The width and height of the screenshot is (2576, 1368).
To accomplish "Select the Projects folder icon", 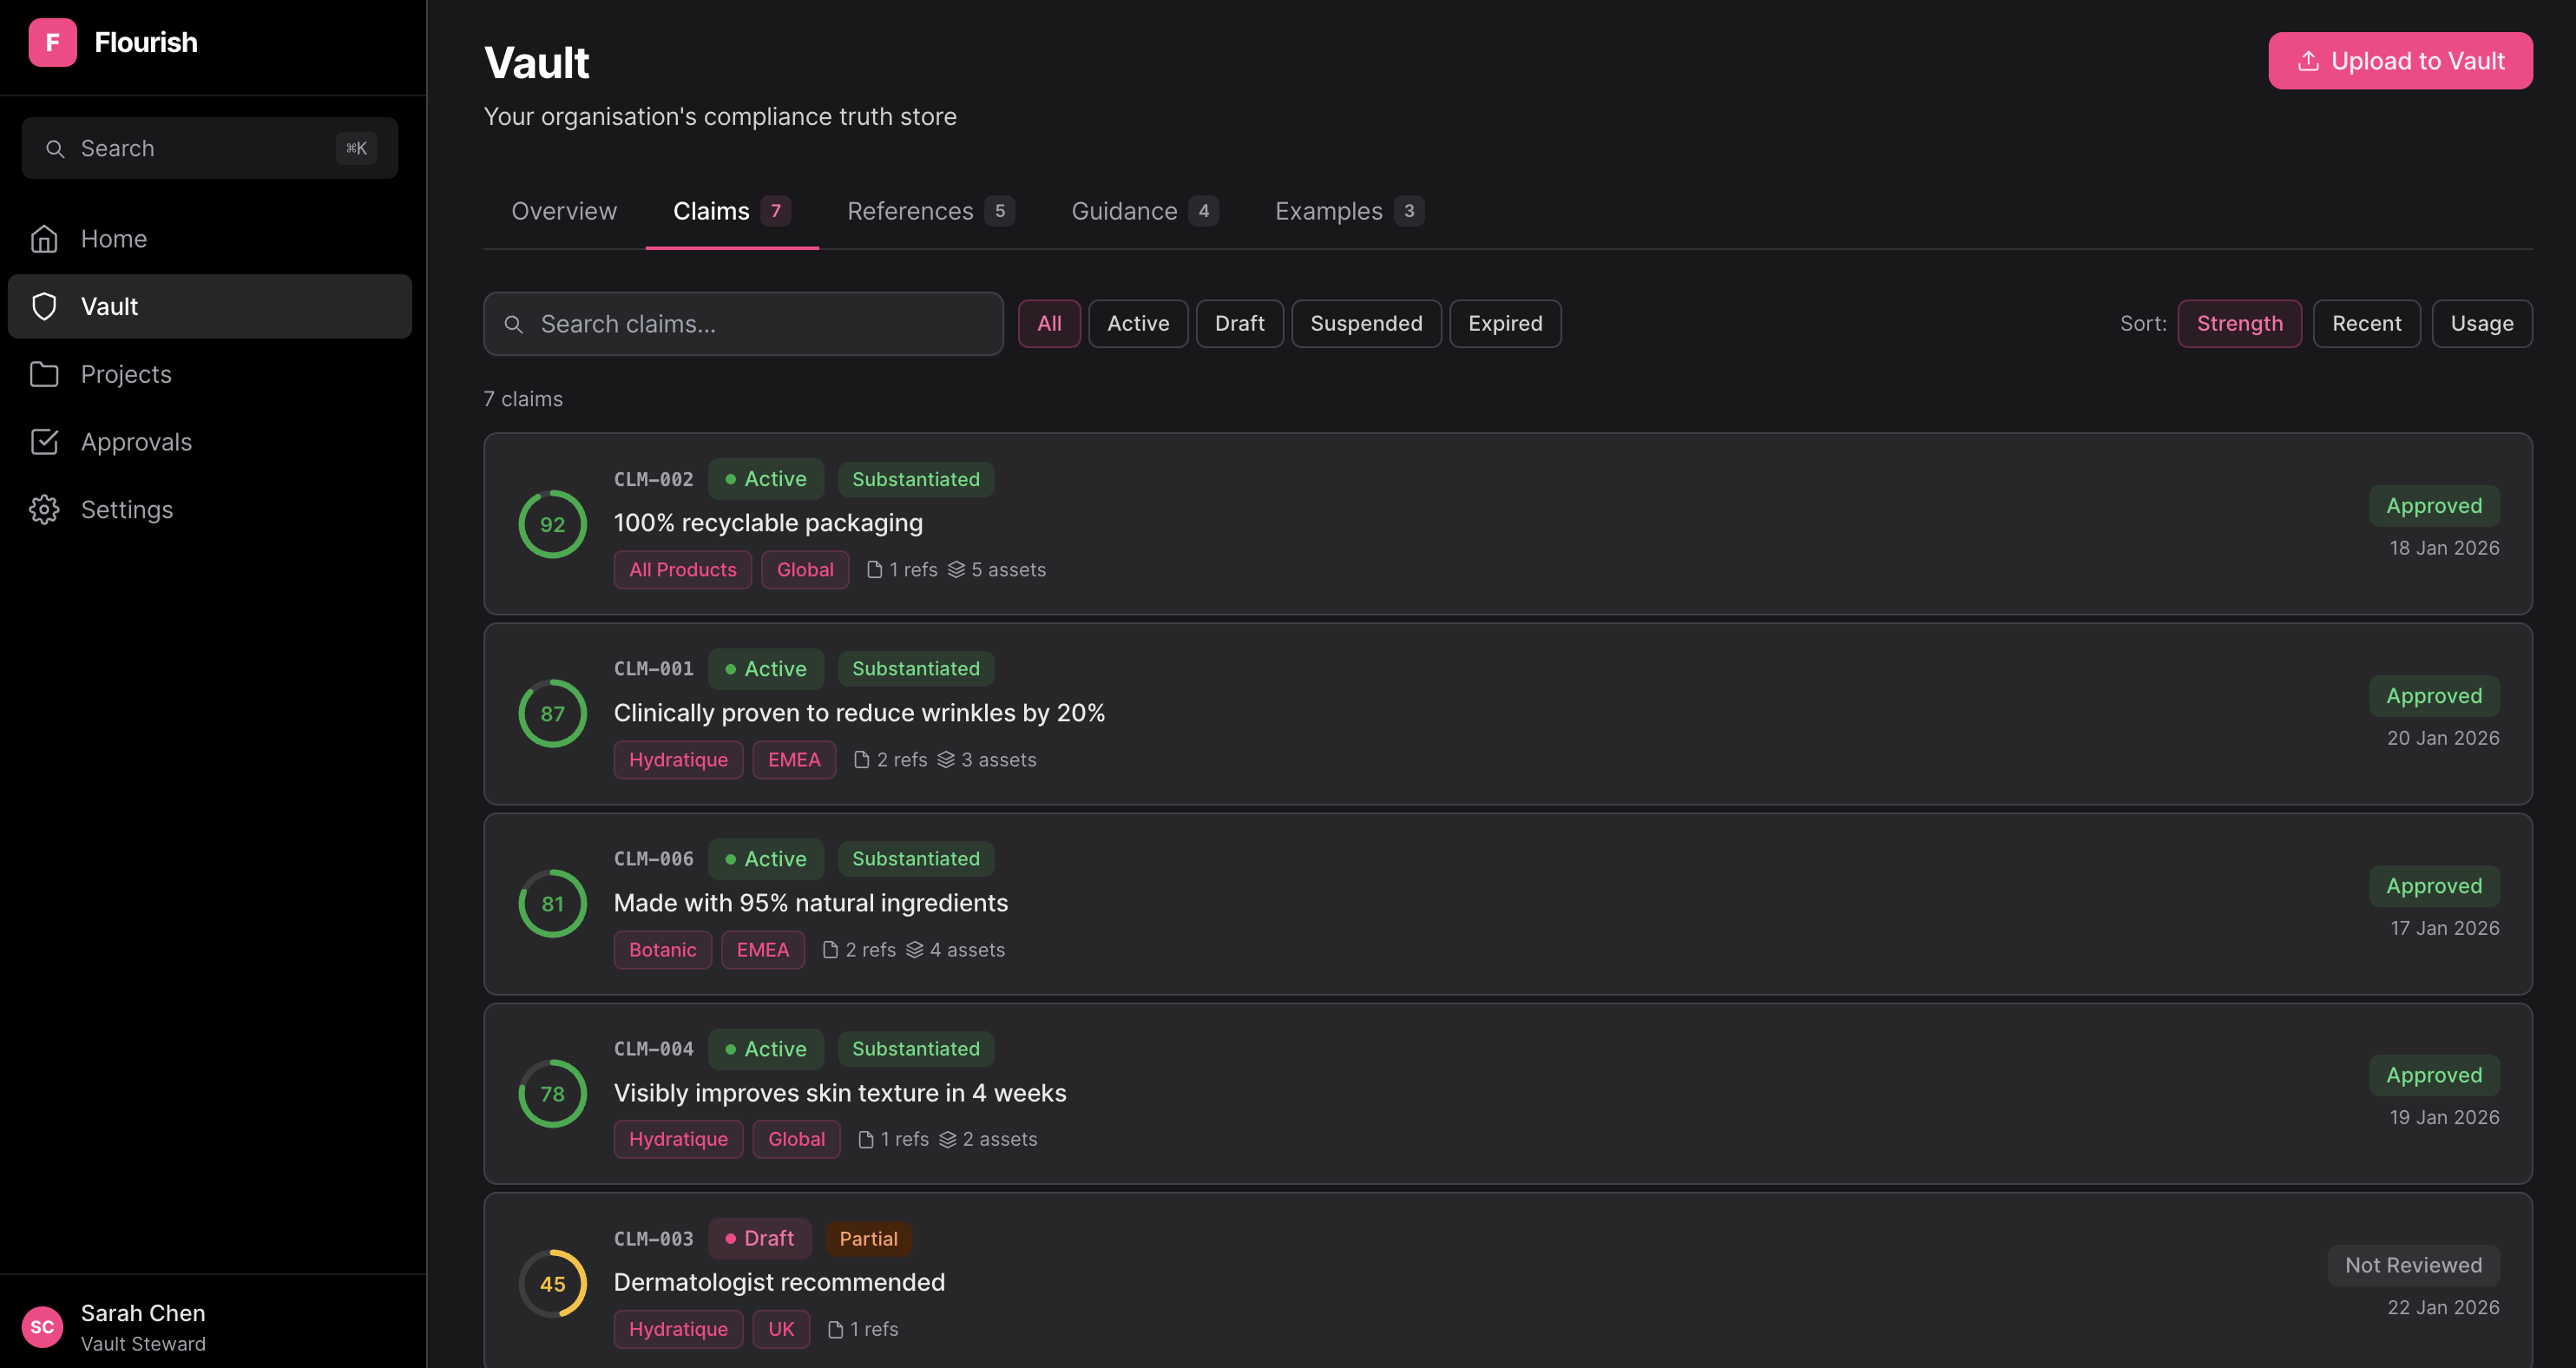I will tap(44, 374).
